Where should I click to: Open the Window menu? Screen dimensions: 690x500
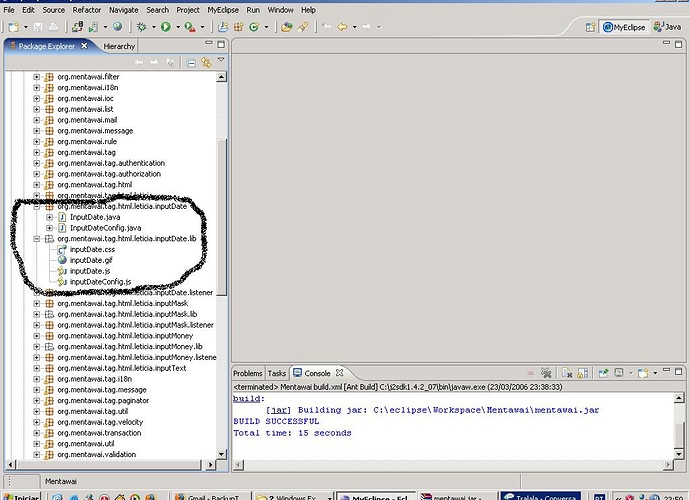point(280,10)
